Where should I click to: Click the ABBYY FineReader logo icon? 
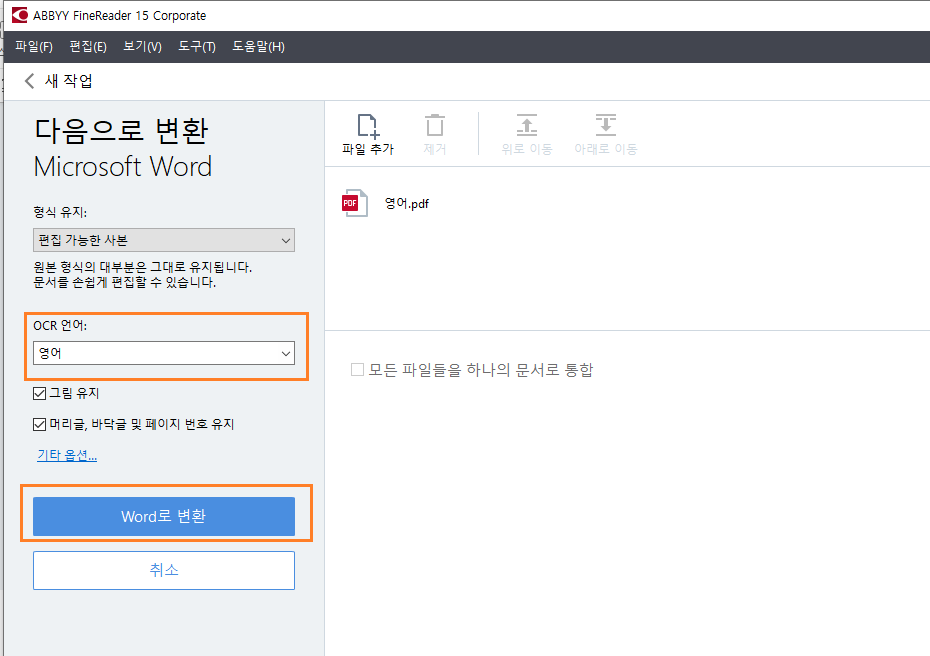tap(20, 15)
